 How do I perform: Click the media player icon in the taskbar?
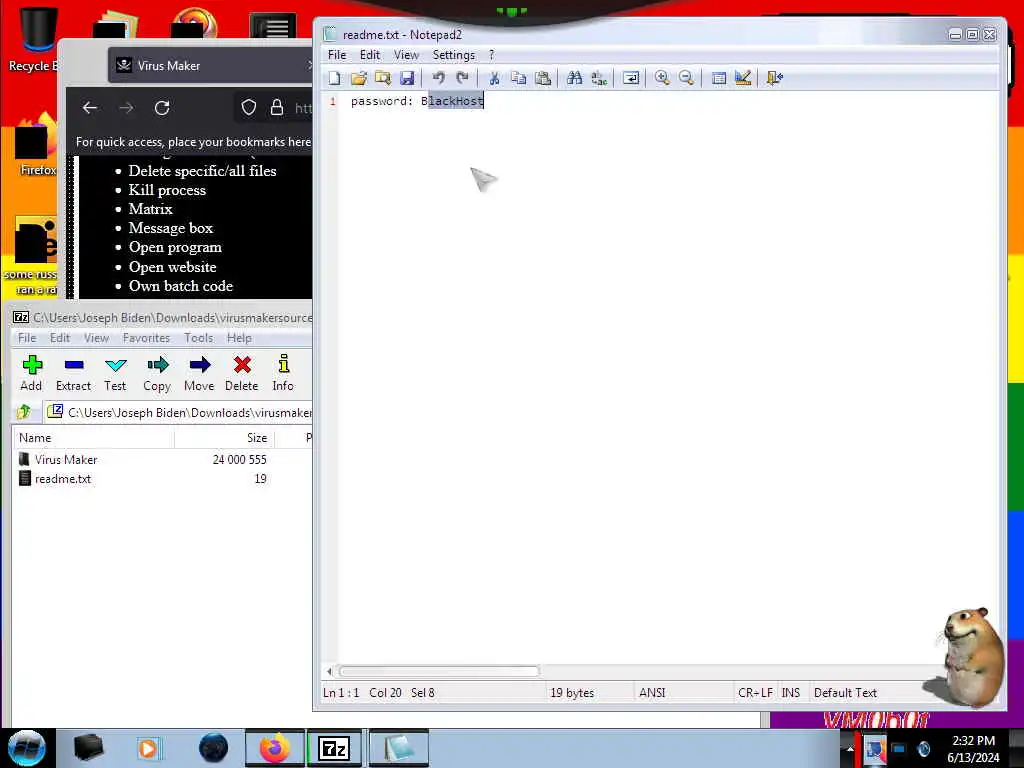pos(148,748)
